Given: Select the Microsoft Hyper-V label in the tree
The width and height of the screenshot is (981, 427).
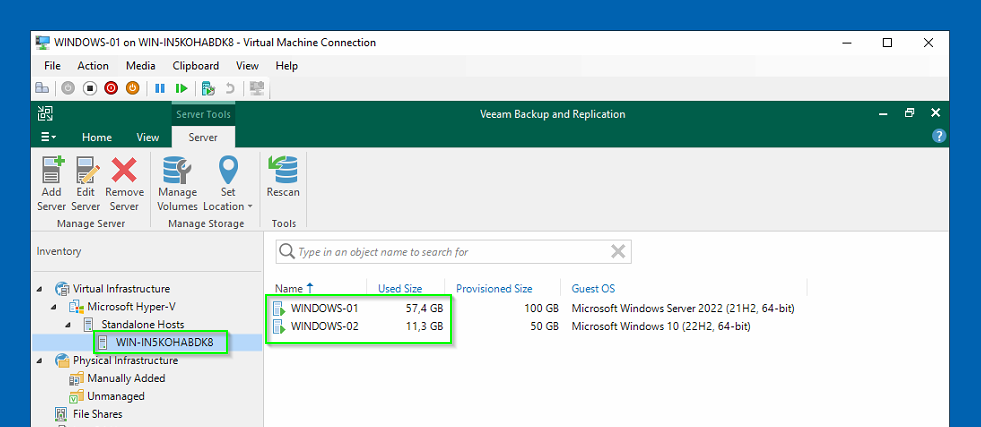Looking at the screenshot, I should 133,306.
